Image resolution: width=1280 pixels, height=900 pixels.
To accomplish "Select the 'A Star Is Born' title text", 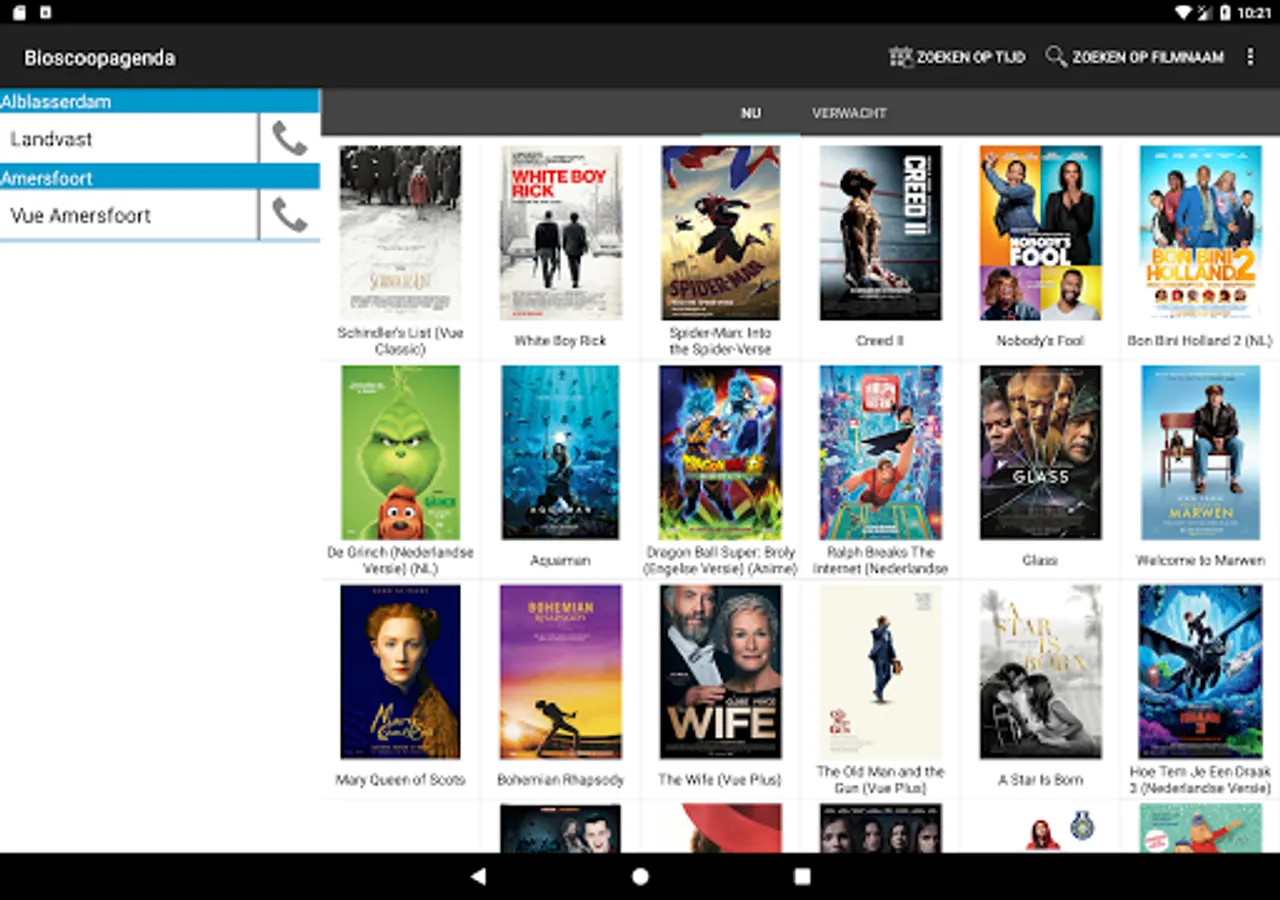I will (1040, 780).
